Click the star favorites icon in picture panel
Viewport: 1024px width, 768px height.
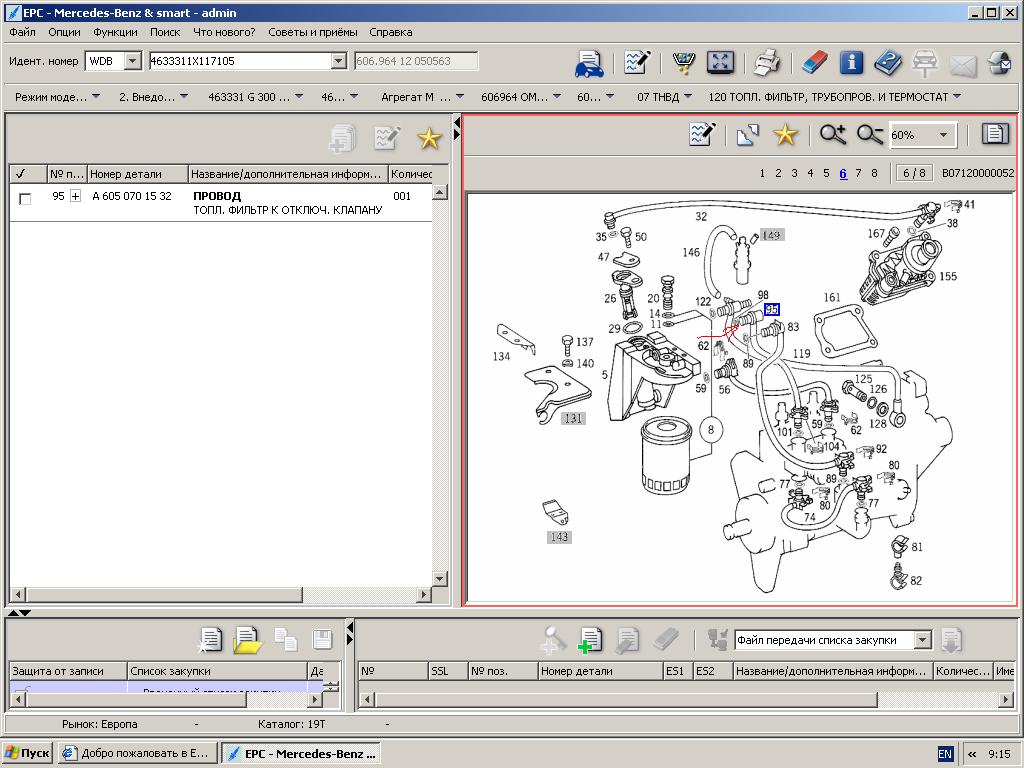[x=785, y=135]
